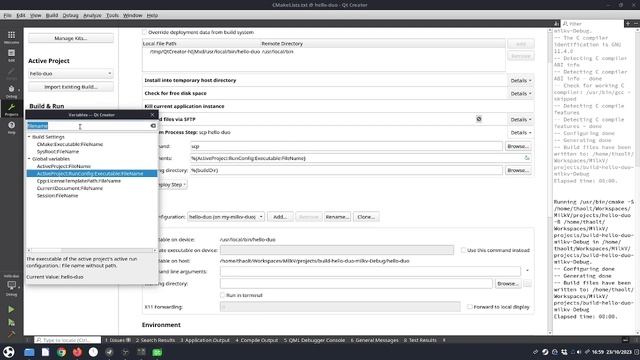Collapse Details for Custom Process Step
The height and width of the screenshot is (360, 640).
click(521, 133)
